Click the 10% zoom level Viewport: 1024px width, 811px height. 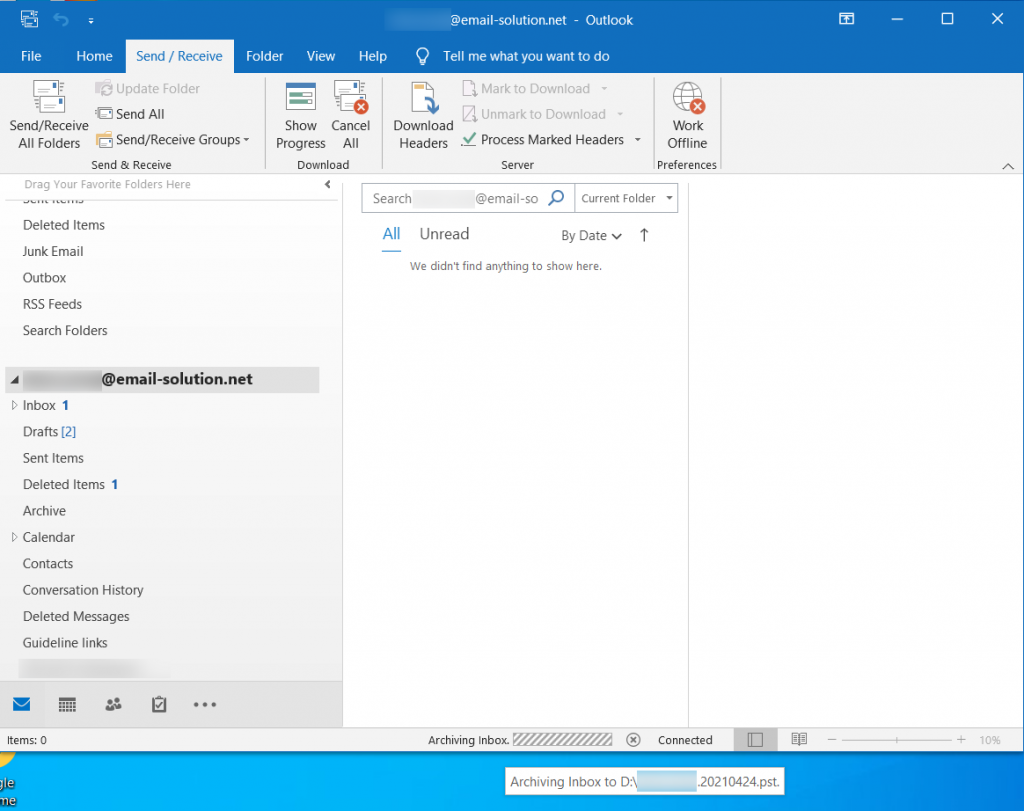pyautogui.click(x=990, y=740)
